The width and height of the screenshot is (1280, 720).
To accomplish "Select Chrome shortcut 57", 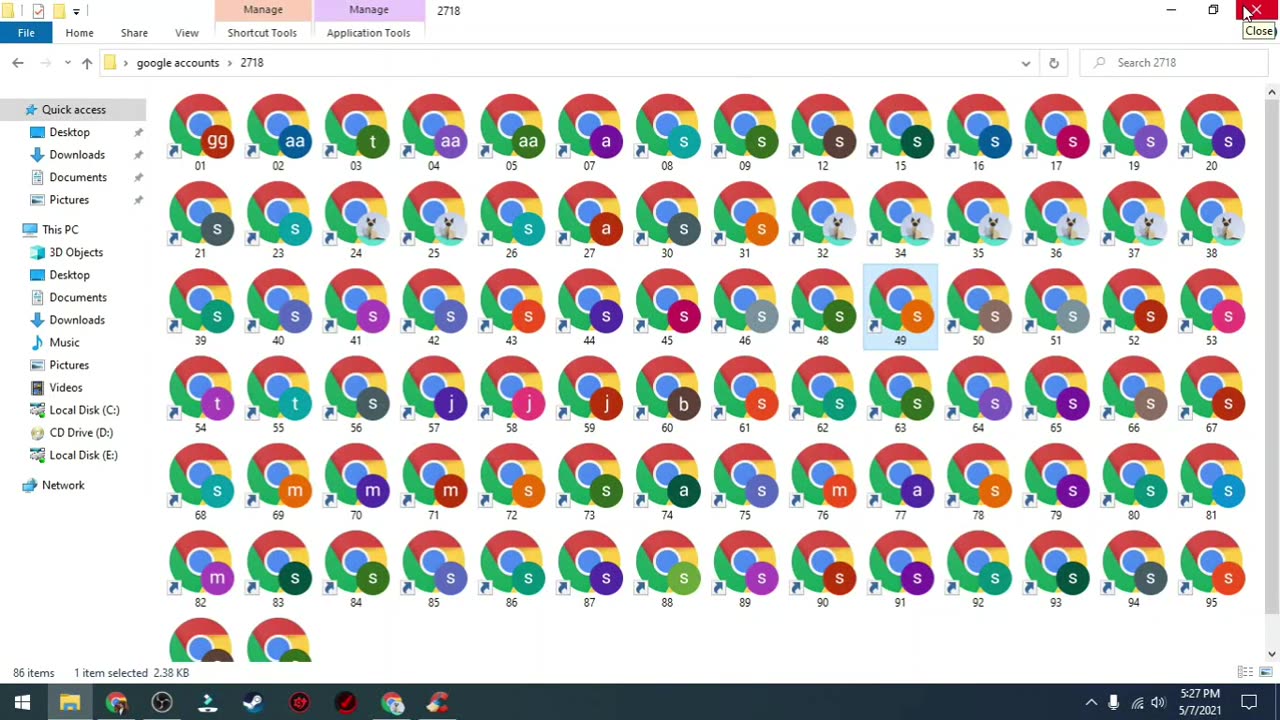I will [434, 394].
